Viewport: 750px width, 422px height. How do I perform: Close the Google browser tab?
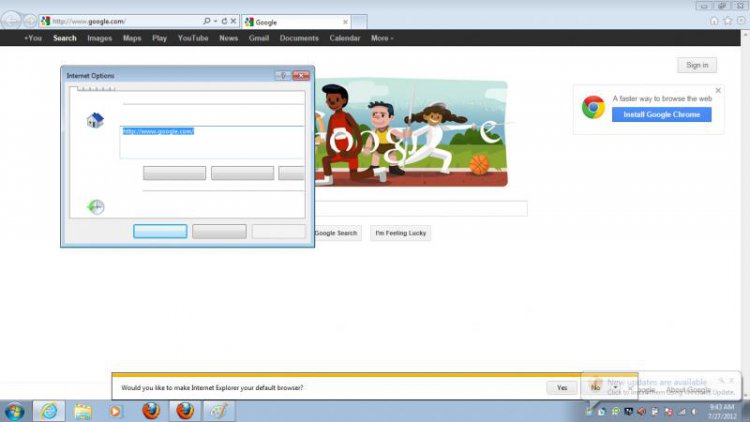point(345,22)
